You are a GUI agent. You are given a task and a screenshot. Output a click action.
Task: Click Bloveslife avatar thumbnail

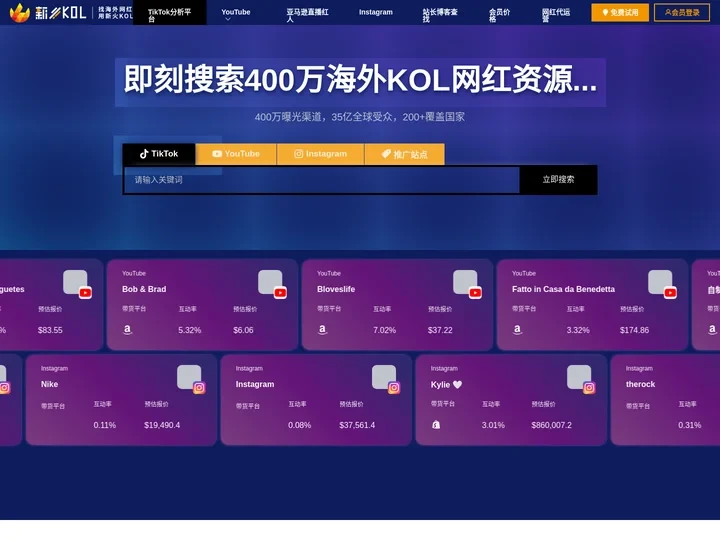465,282
